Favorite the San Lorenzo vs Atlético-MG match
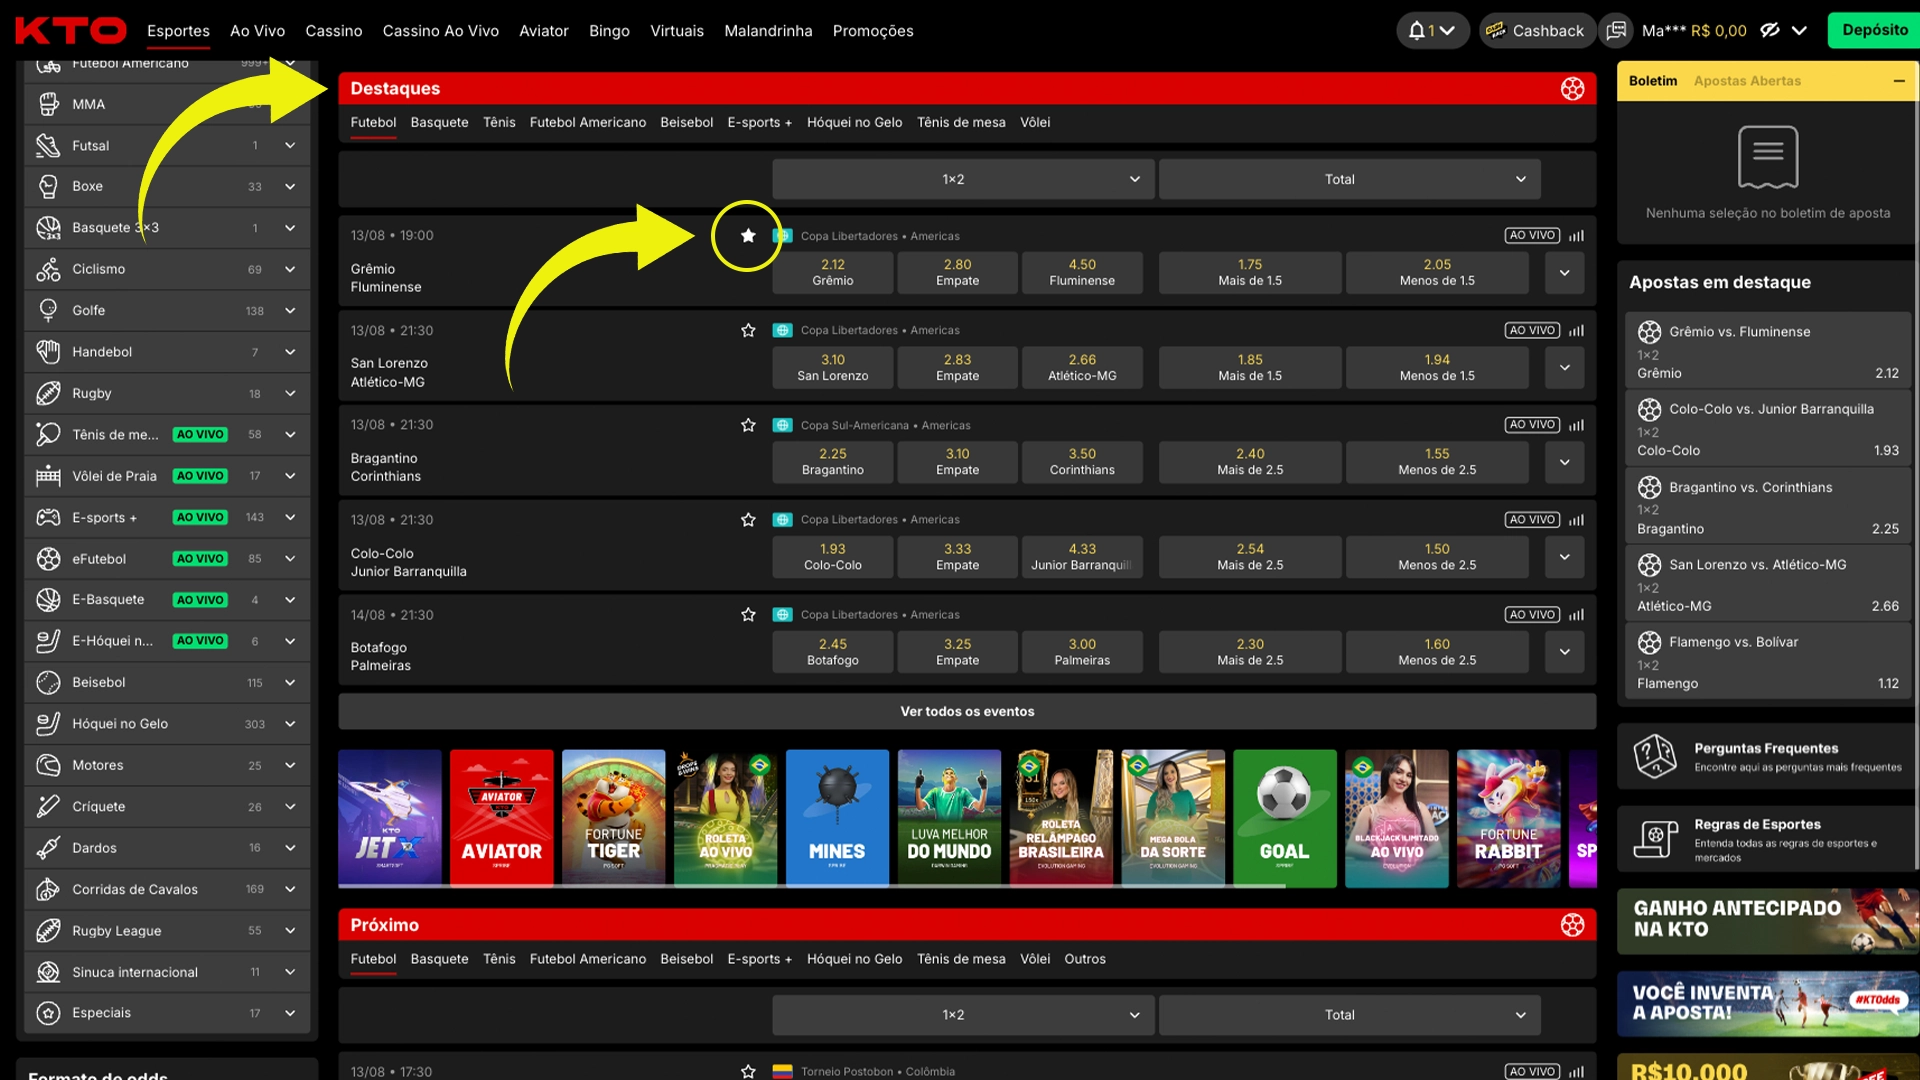Screen dimensions: 1920x1080 pos(748,330)
